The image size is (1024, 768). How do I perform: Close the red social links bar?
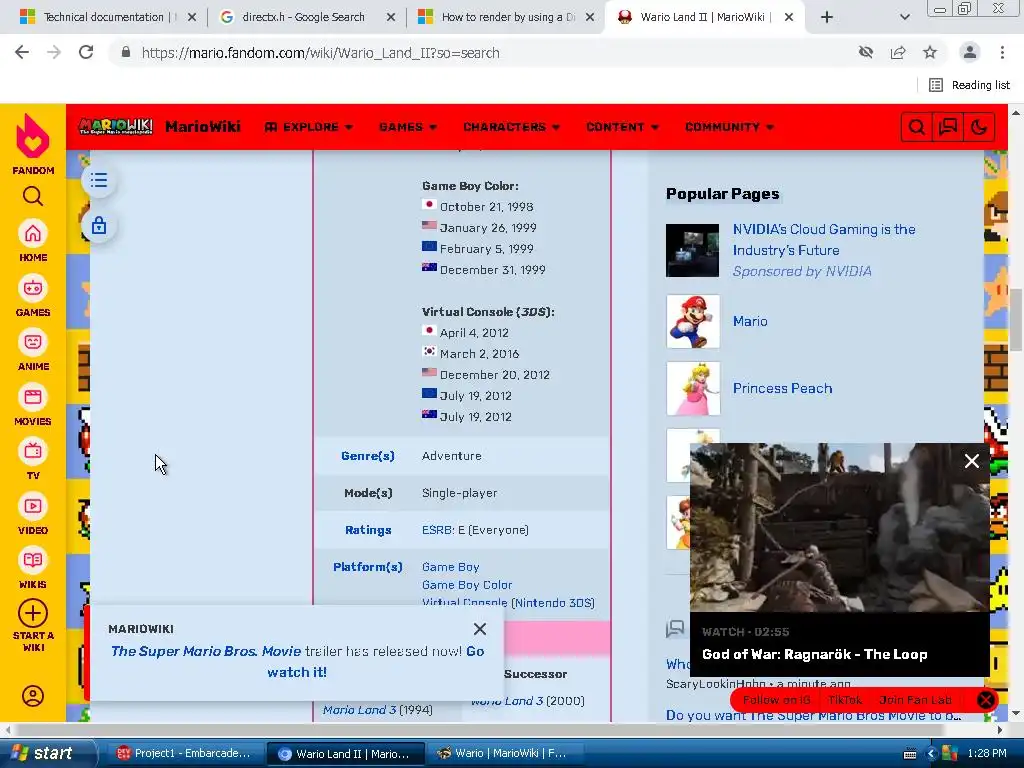coord(985,700)
